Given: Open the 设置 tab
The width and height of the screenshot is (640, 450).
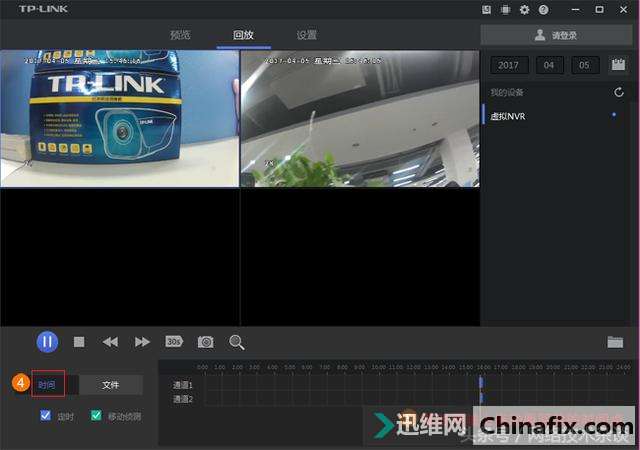Looking at the screenshot, I should (x=307, y=35).
